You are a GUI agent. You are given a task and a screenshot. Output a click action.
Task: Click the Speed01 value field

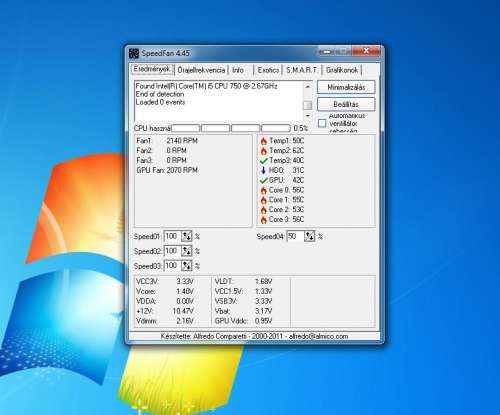[x=173, y=236]
